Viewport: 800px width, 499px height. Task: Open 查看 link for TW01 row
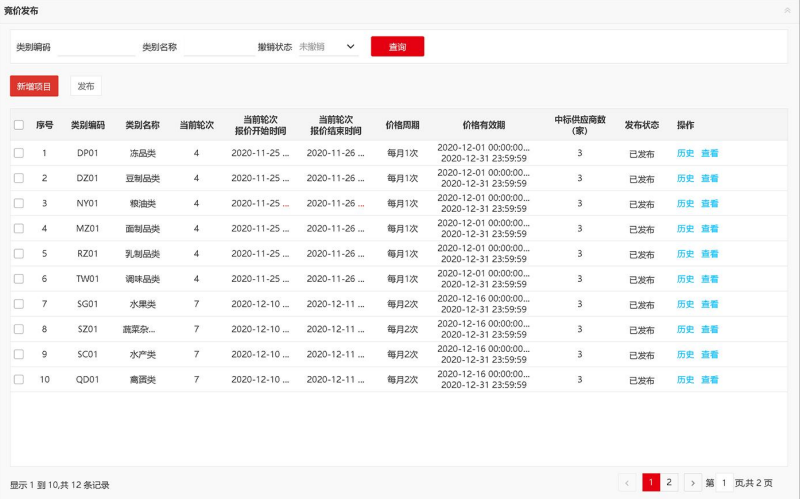pos(710,279)
